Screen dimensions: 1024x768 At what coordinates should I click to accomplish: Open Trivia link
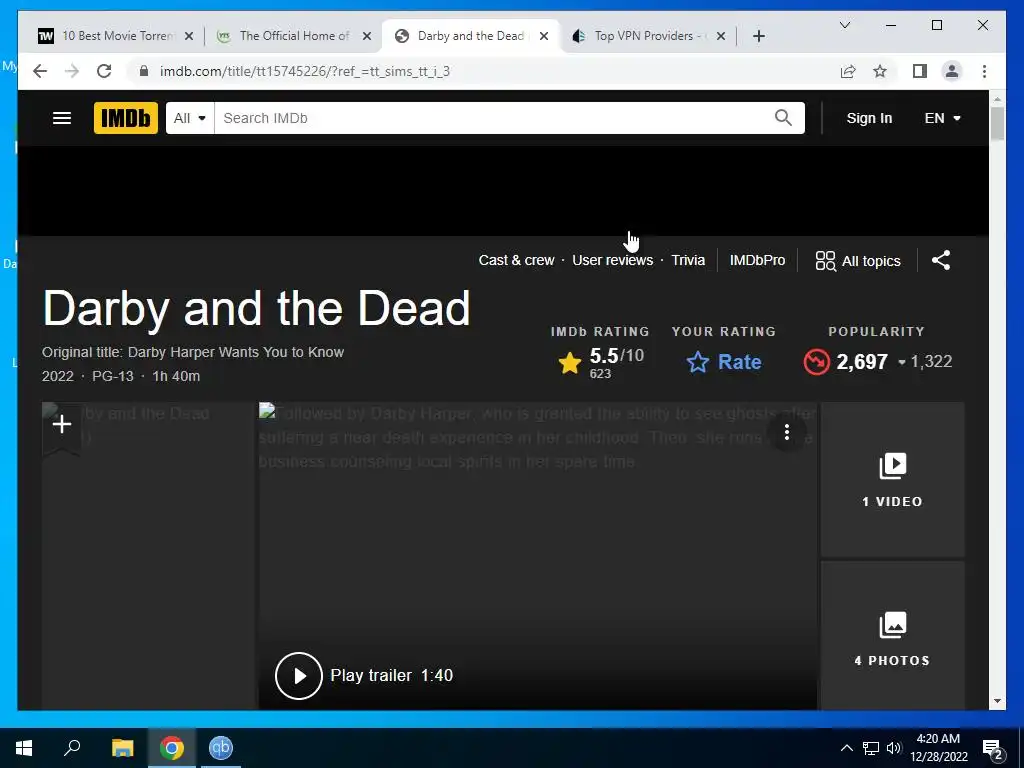point(688,261)
